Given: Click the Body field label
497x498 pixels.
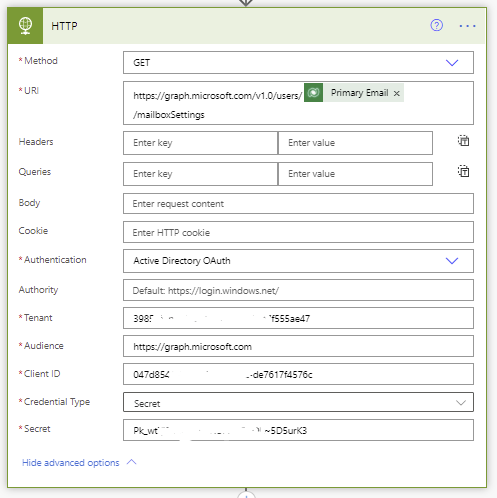Looking at the screenshot, I should 29,203.
